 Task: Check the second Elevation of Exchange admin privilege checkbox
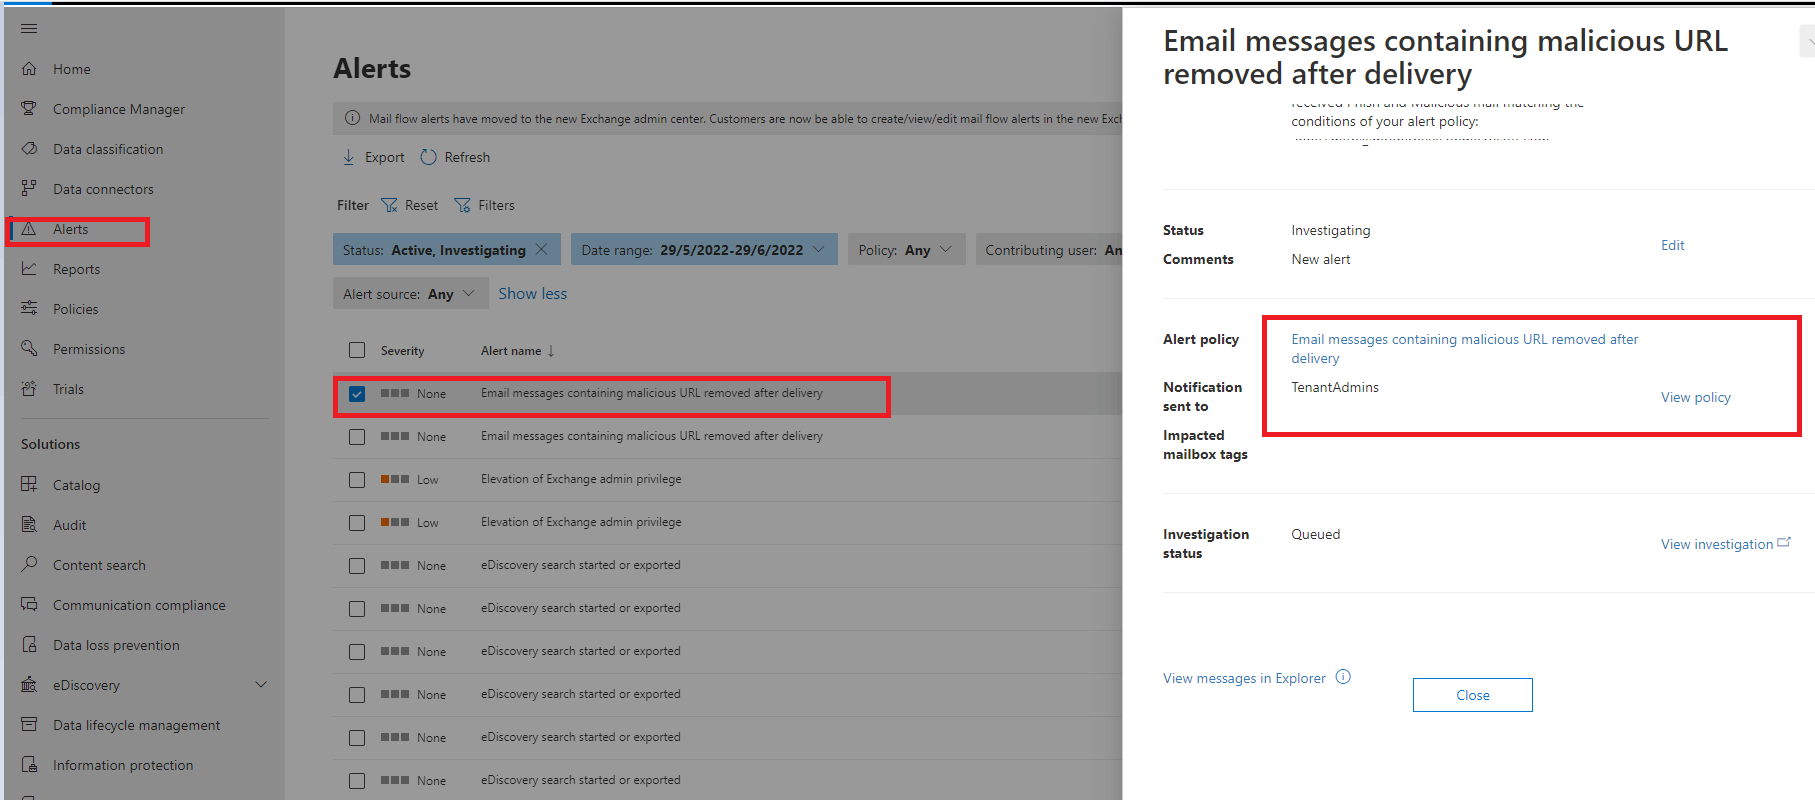(x=357, y=523)
